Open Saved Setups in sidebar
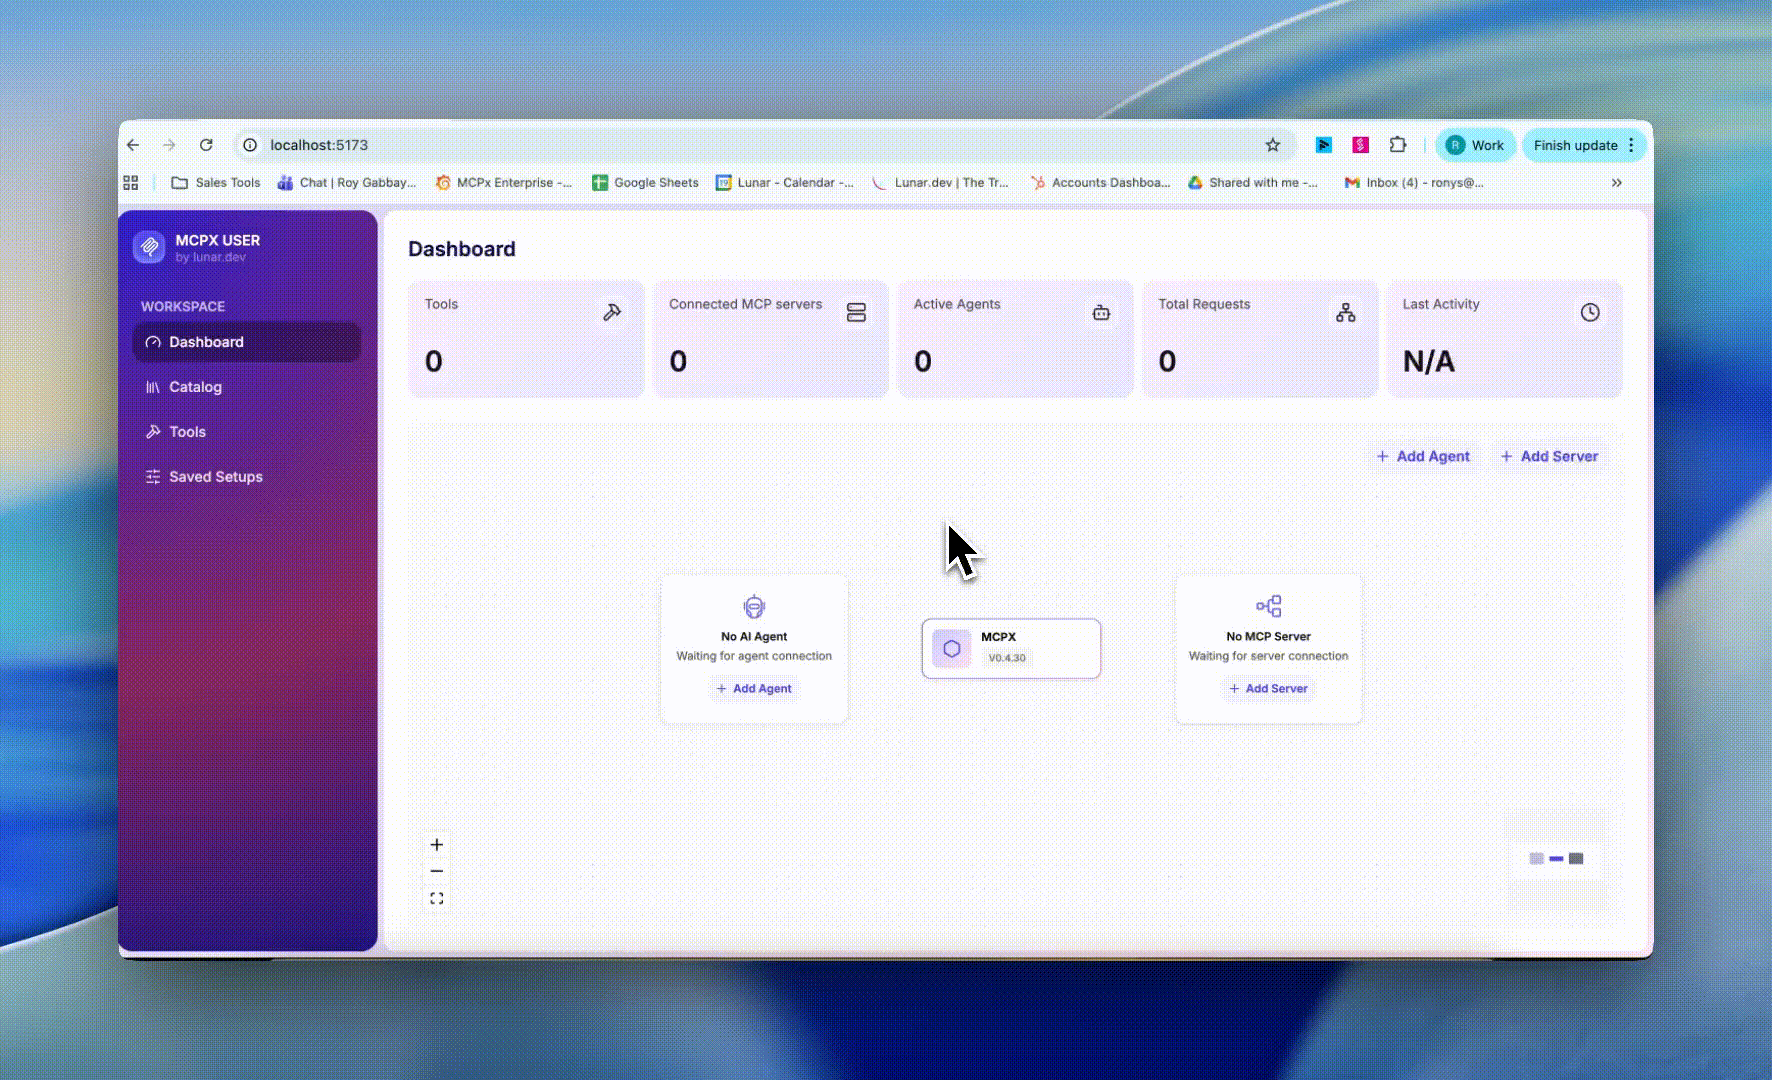Image resolution: width=1772 pixels, height=1080 pixels. (247, 477)
